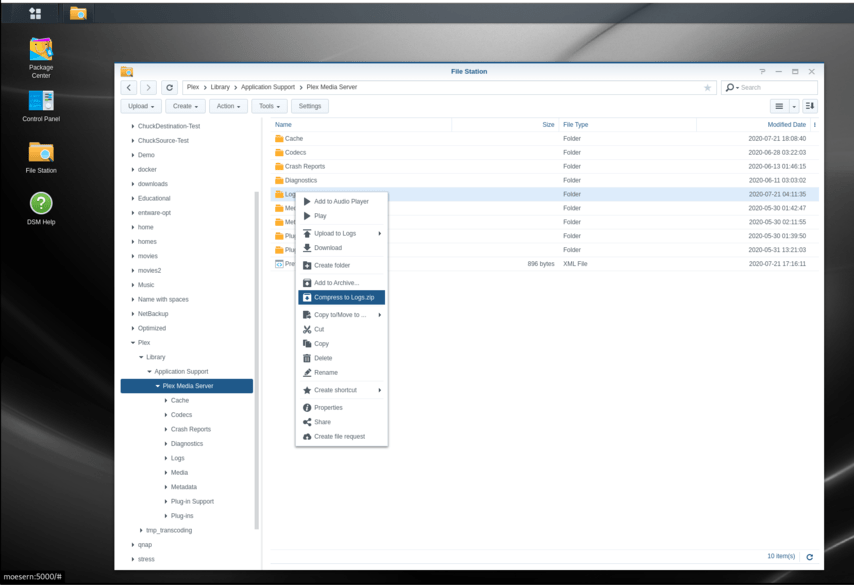
Task: Collapse the Library tree node
Action: pos(141,357)
